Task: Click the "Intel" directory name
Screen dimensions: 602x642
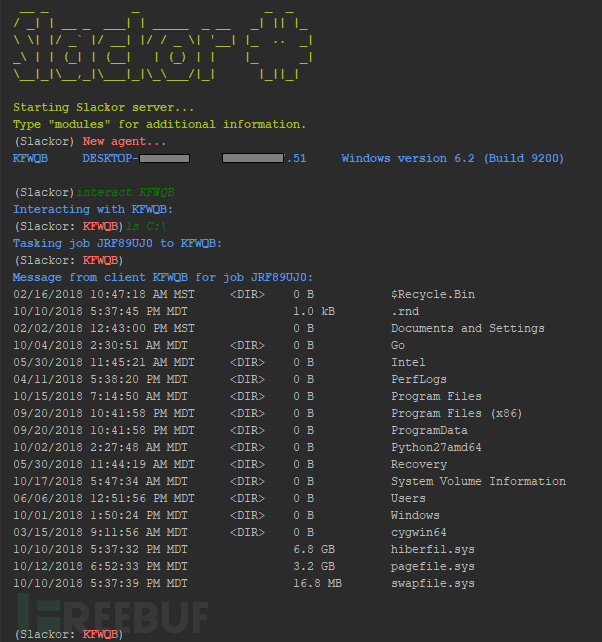Action: [x=408, y=363]
